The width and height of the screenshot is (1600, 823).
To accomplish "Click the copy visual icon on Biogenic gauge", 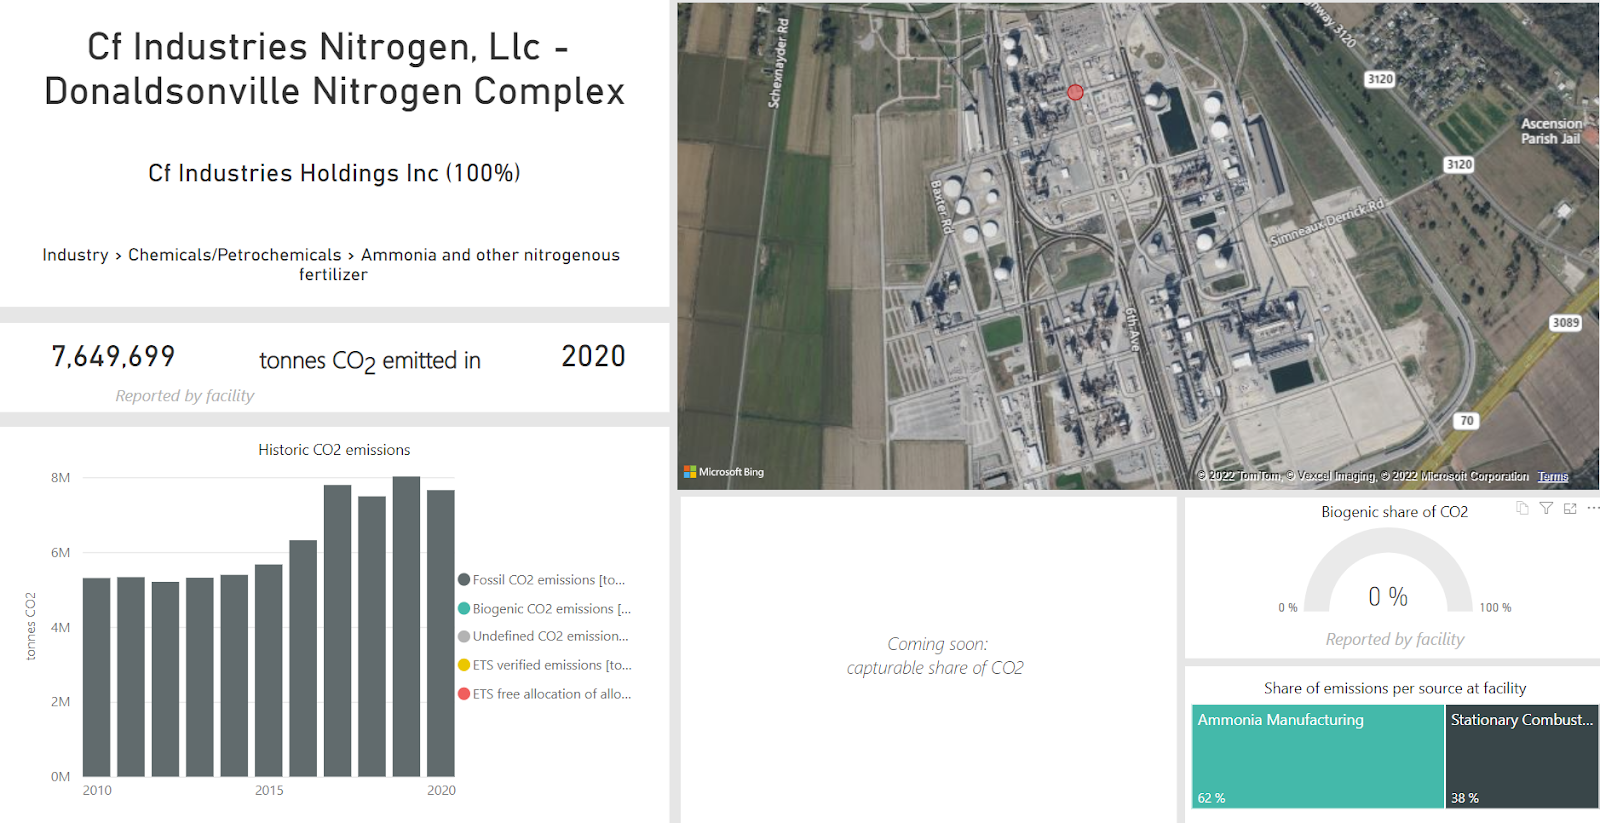I will coord(1522,508).
